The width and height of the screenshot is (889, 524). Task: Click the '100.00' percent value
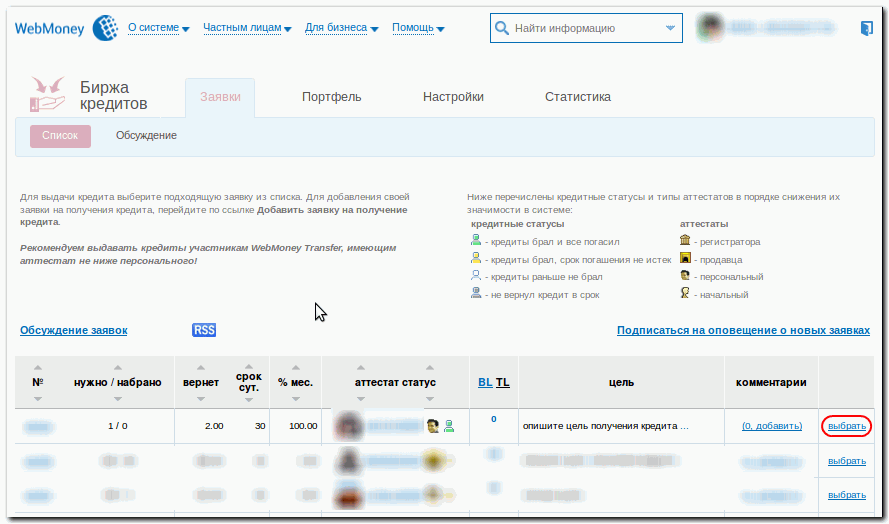[303, 426]
